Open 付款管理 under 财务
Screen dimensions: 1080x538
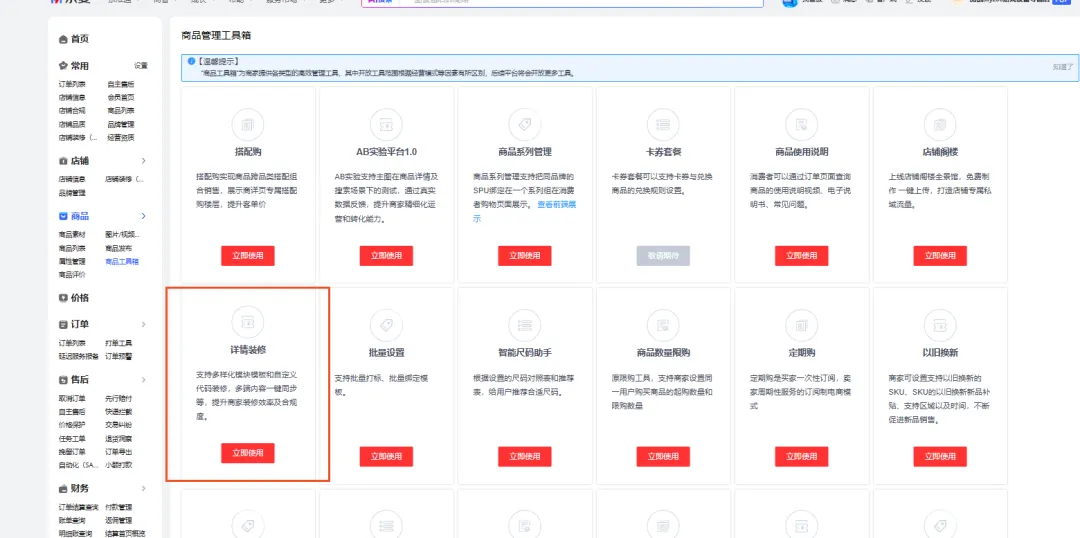[x=118, y=507]
